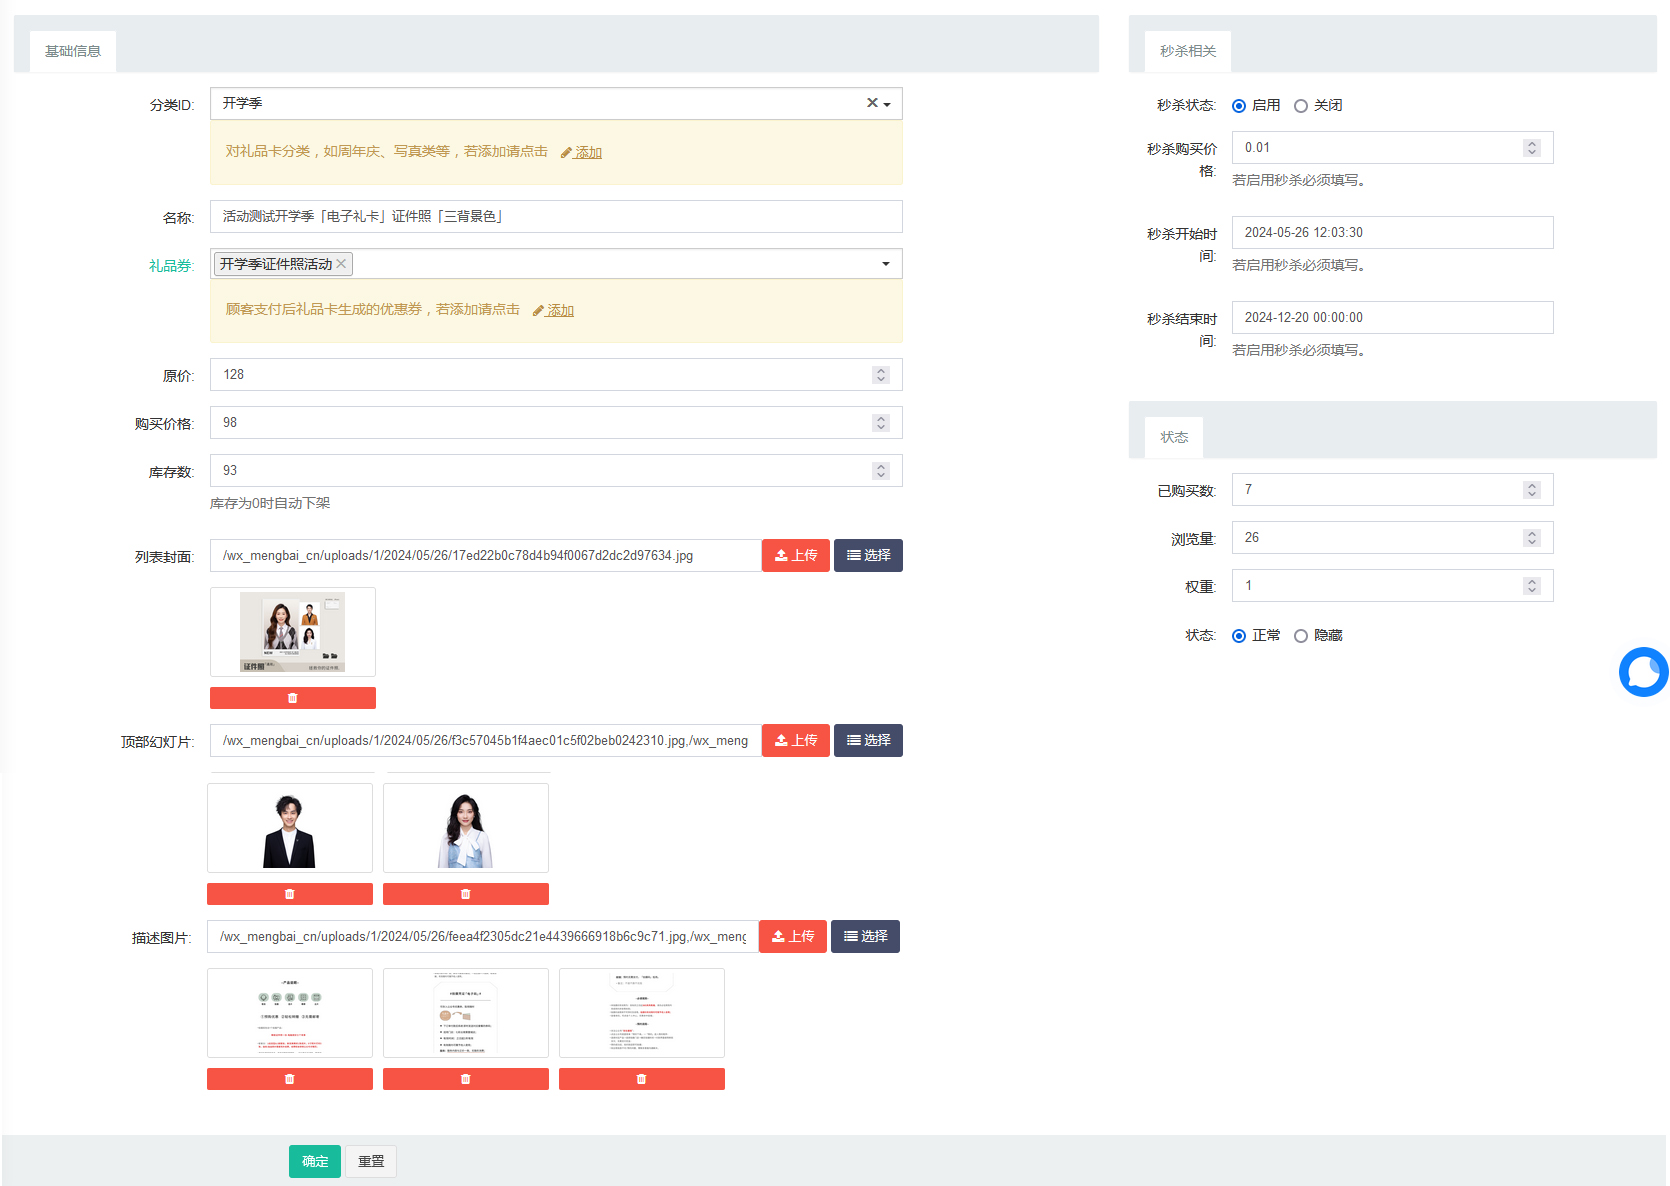Delete the list cover image
Screen dimensions: 1670x1186
[x=292, y=698]
